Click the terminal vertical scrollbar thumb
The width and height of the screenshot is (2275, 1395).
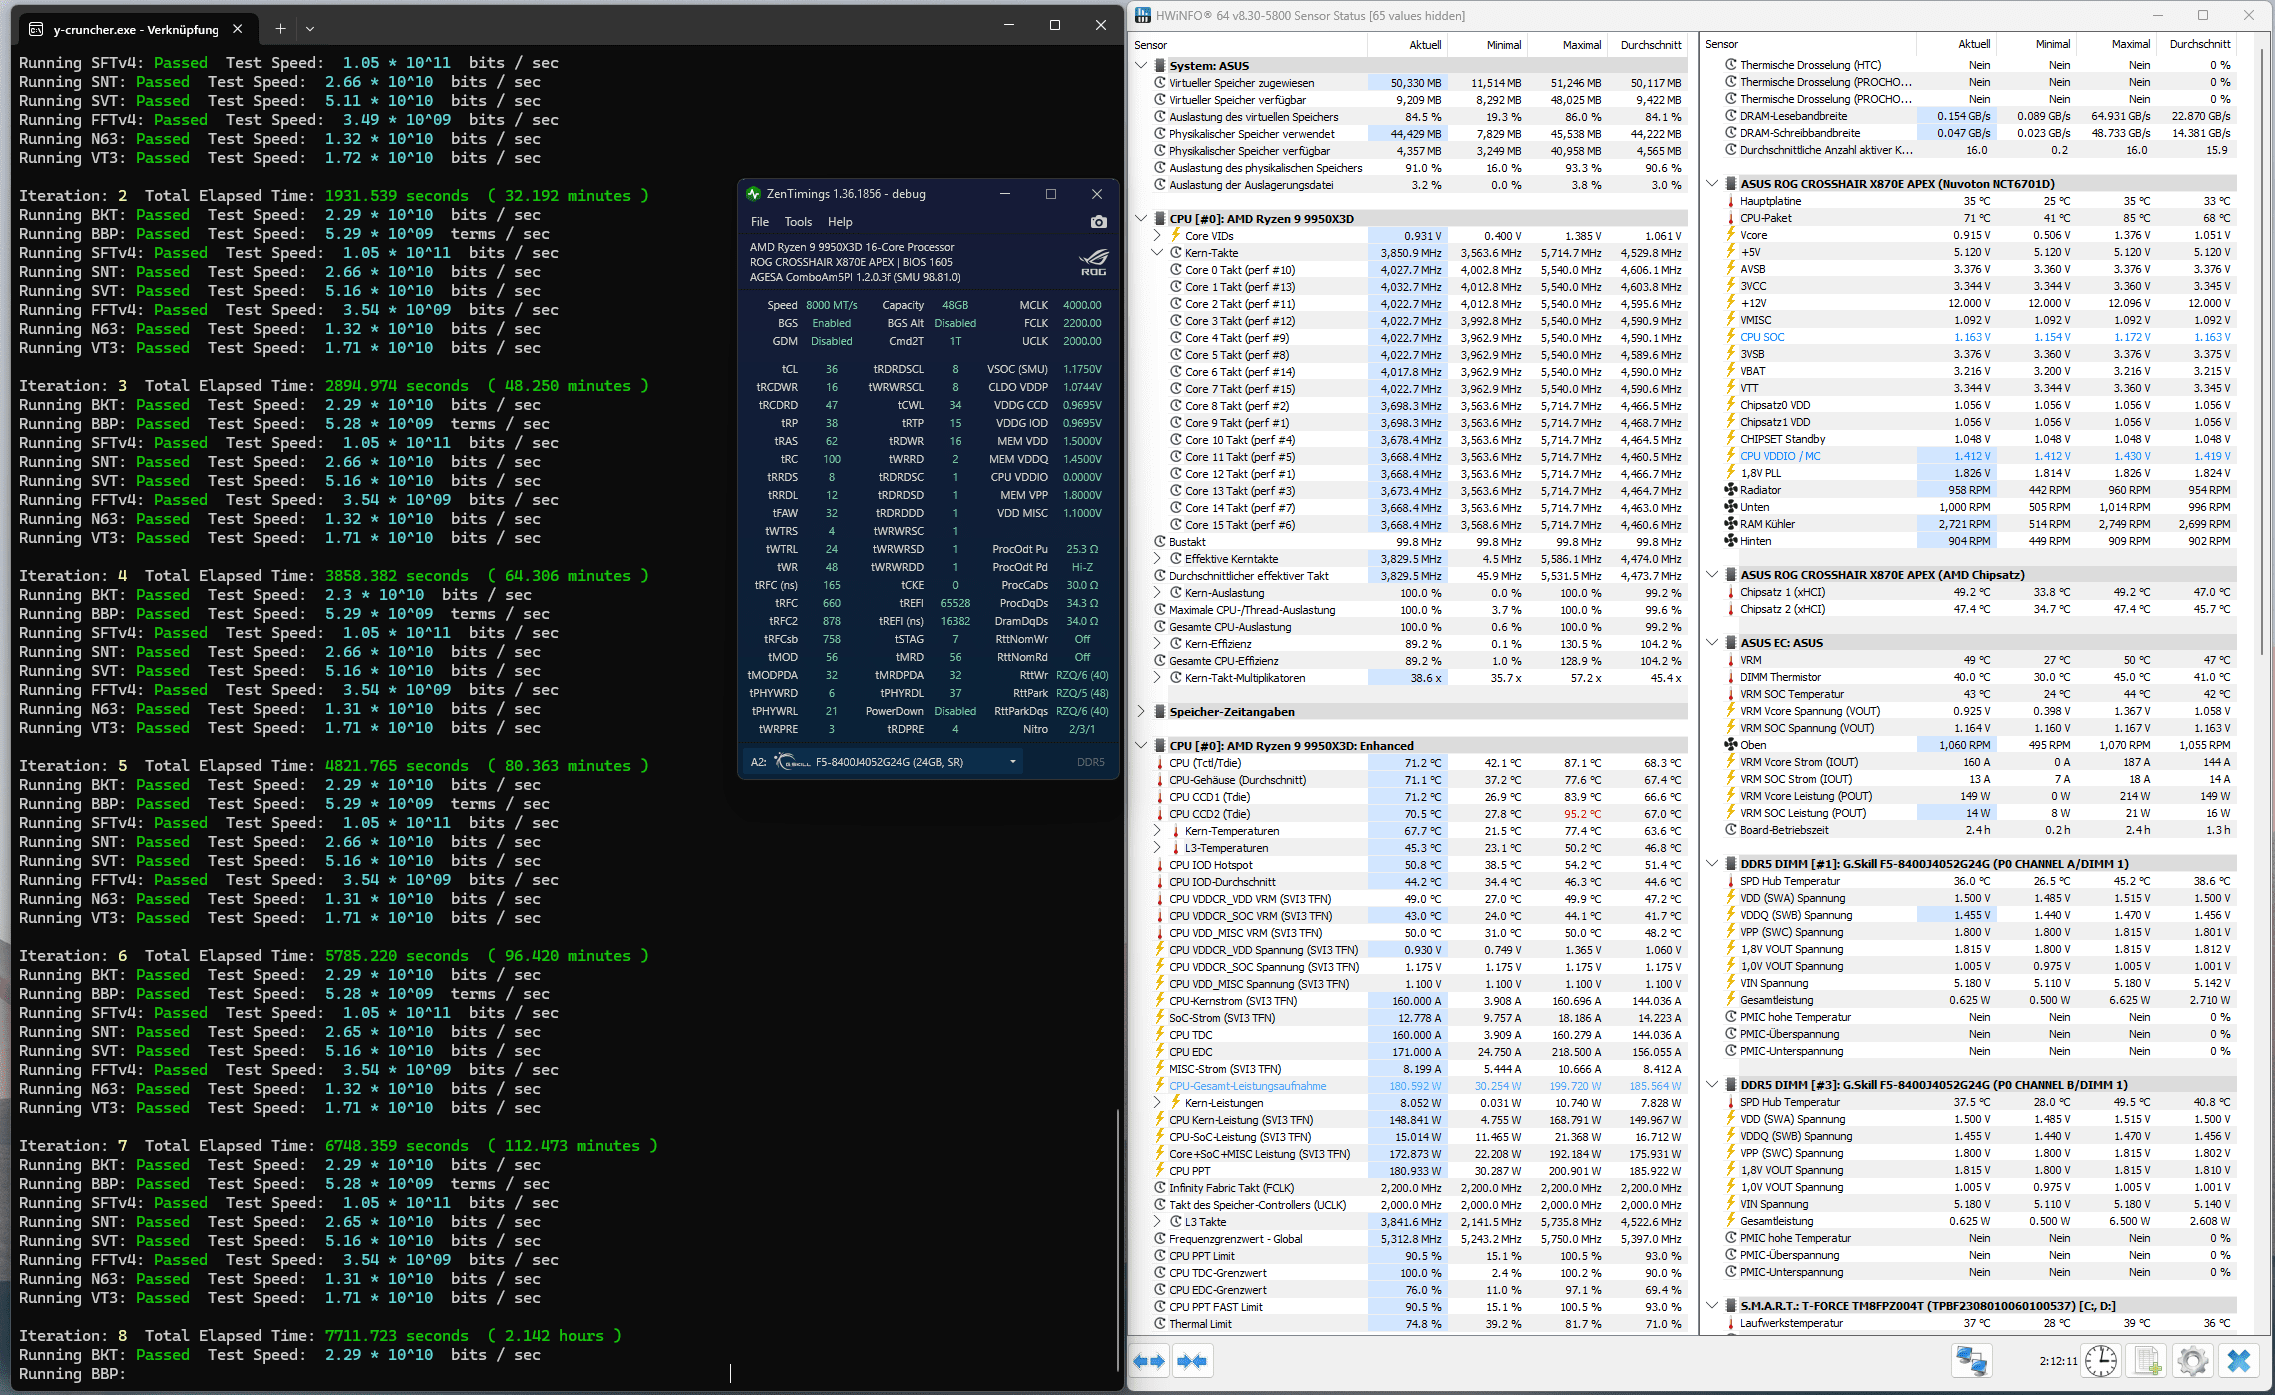[1117, 1240]
